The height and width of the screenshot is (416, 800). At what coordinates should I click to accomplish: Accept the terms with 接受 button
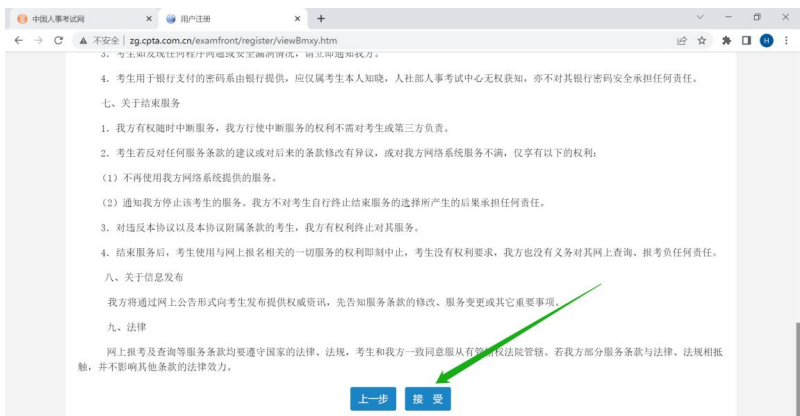(x=428, y=398)
